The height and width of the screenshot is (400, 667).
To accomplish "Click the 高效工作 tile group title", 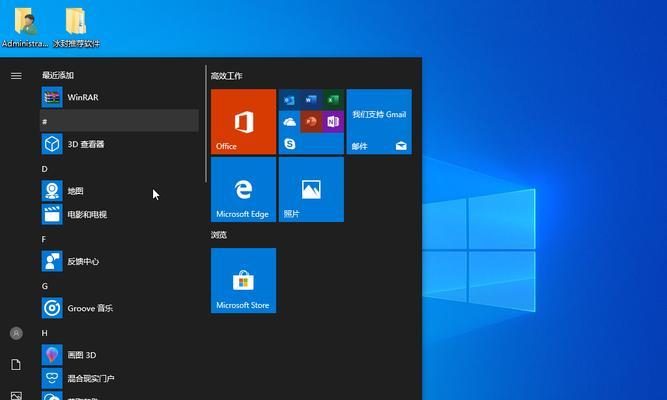I will pos(227,76).
